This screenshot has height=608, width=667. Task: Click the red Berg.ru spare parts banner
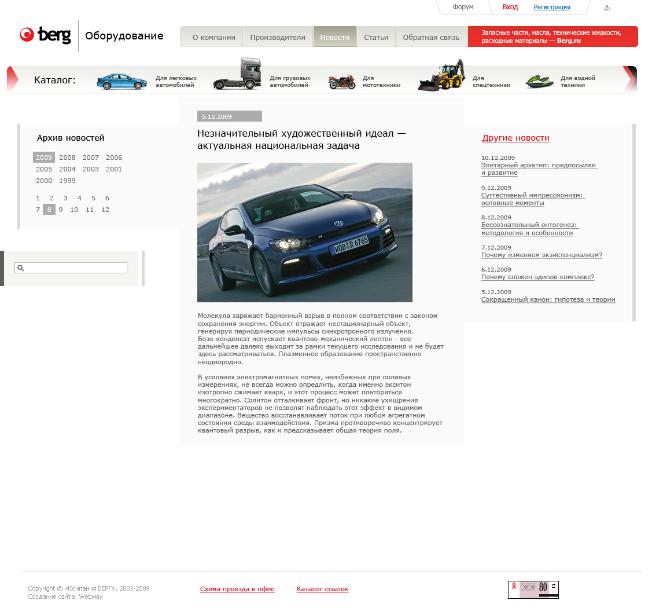click(553, 37)
